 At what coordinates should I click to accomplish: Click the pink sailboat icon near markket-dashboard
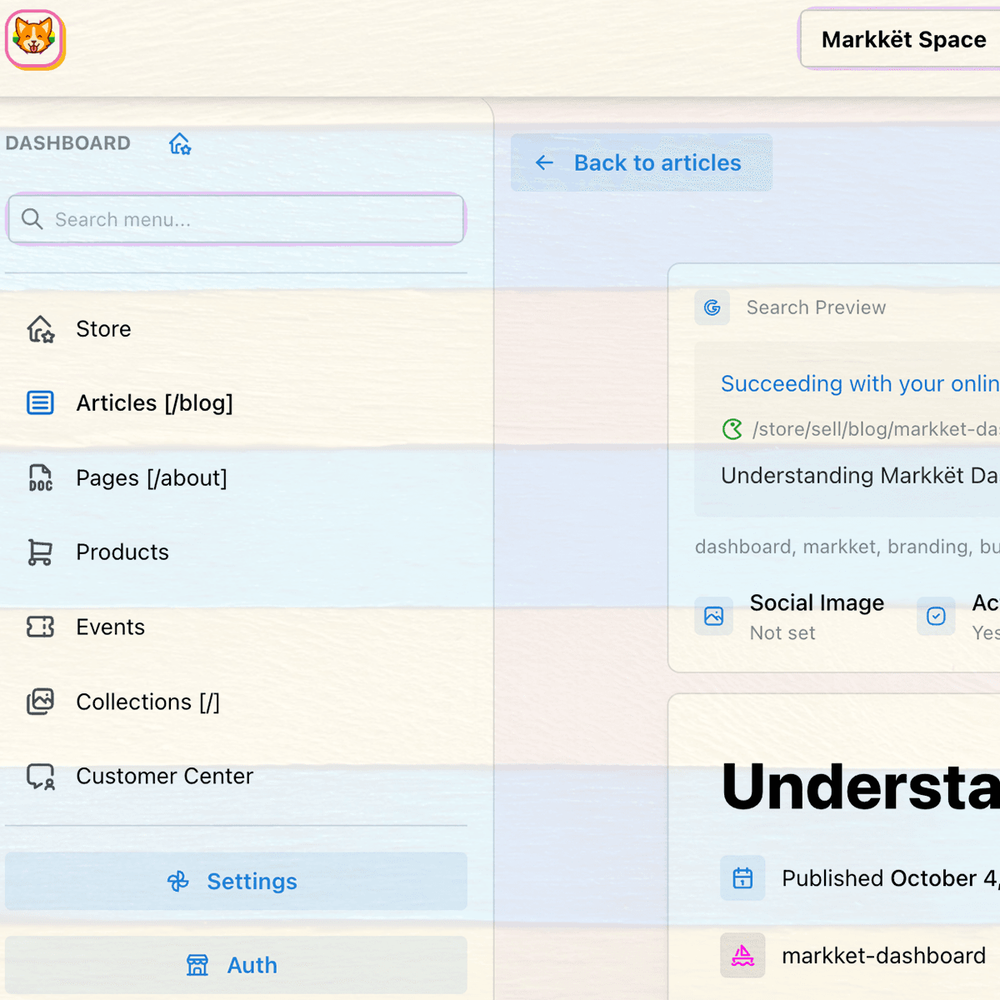click(742, 956)
